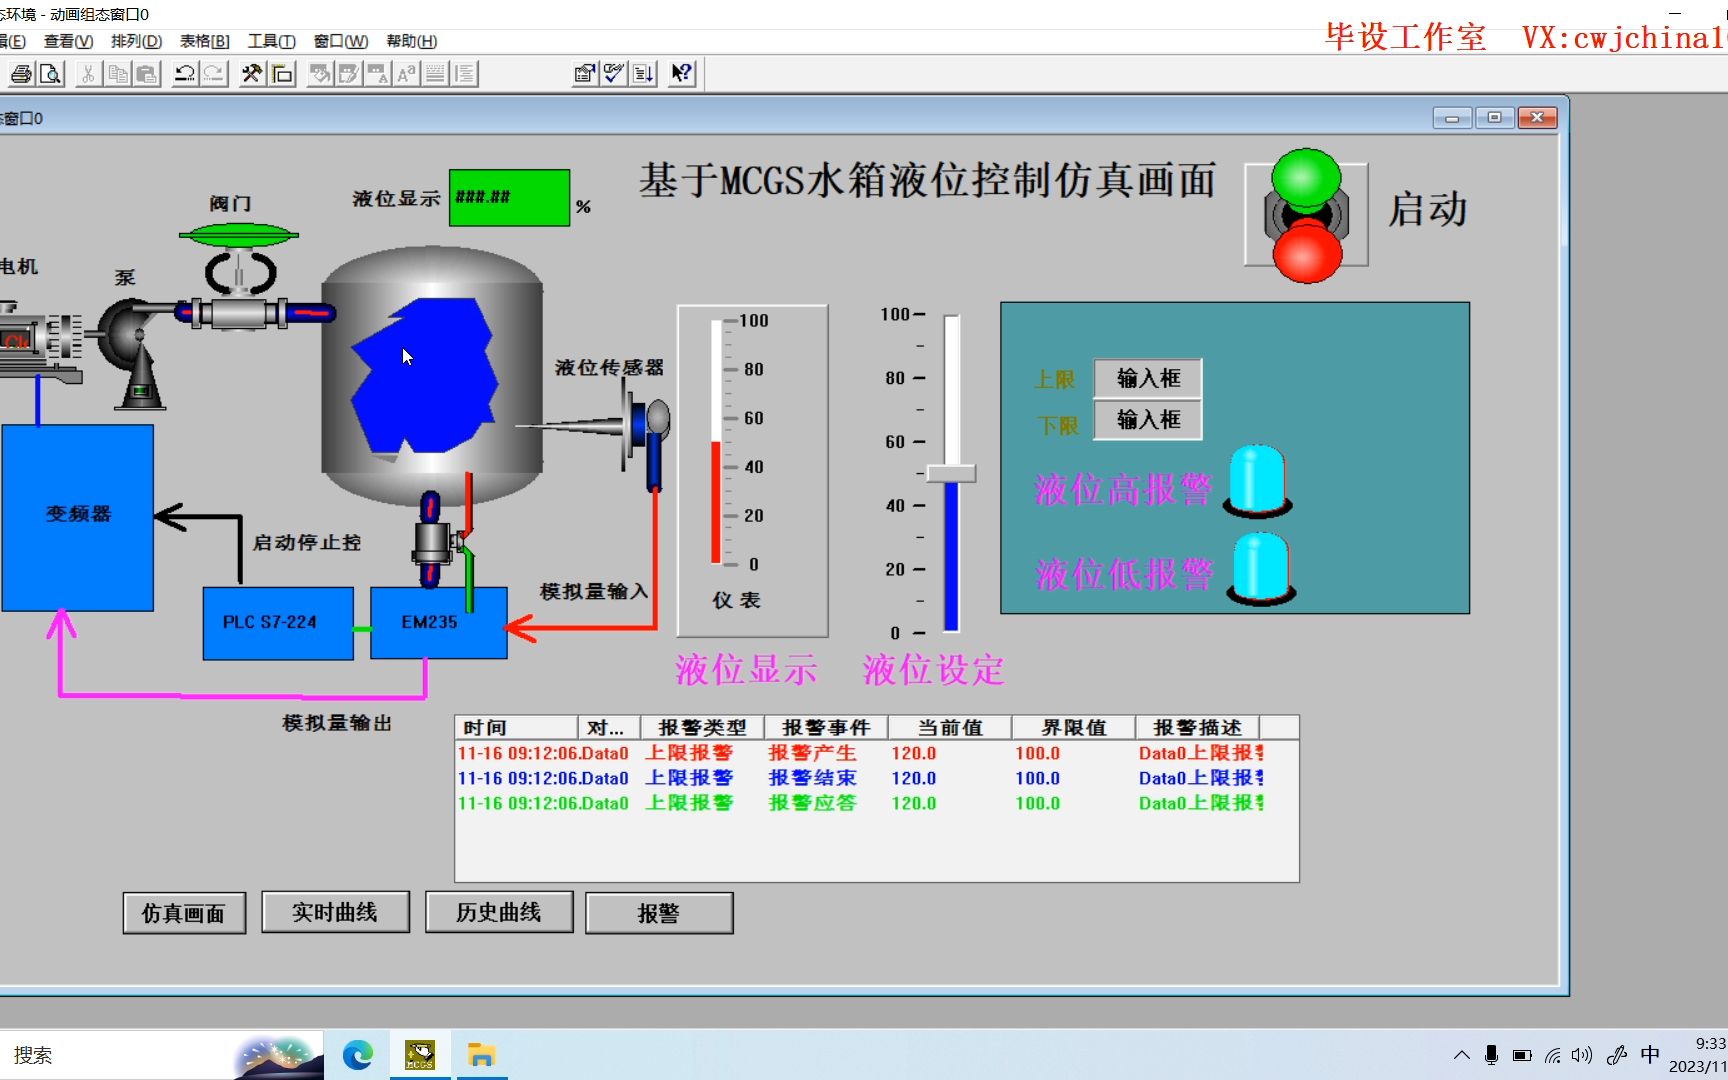Screen dimensions: 1728x1080
Task: Click the Redo toolbar icon
Action: pos(214,74)
